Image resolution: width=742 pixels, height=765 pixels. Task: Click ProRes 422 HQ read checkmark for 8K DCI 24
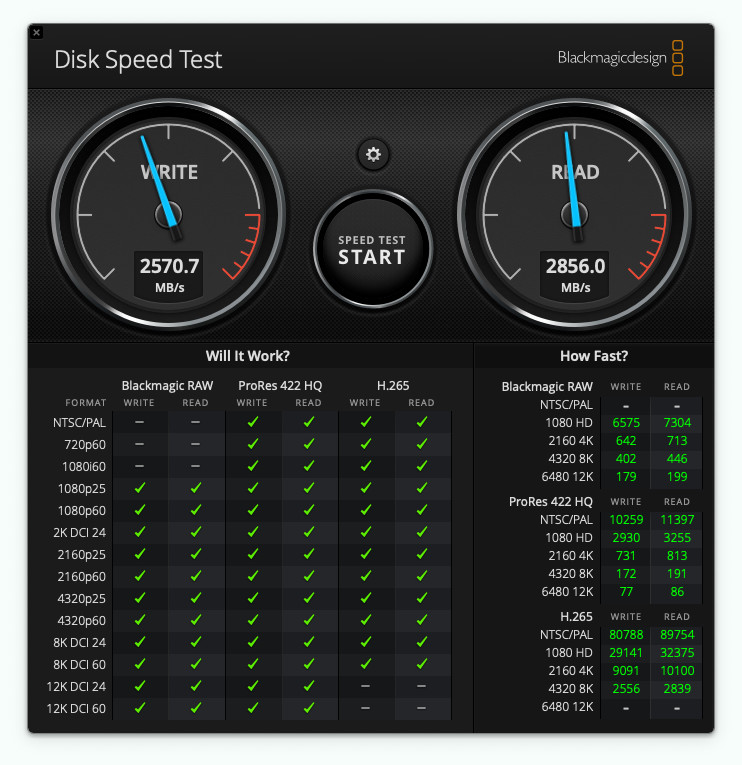coord(309,642)
